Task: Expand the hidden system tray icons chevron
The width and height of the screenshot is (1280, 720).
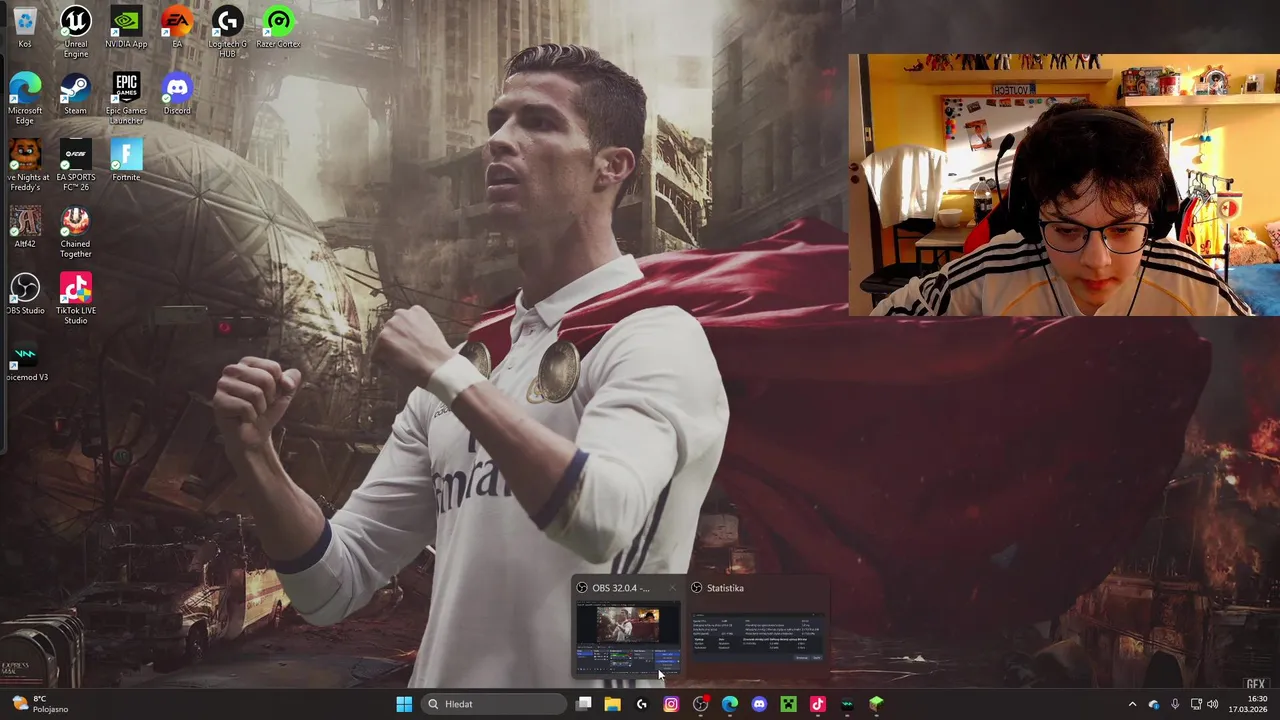Action: [1132, 704]
